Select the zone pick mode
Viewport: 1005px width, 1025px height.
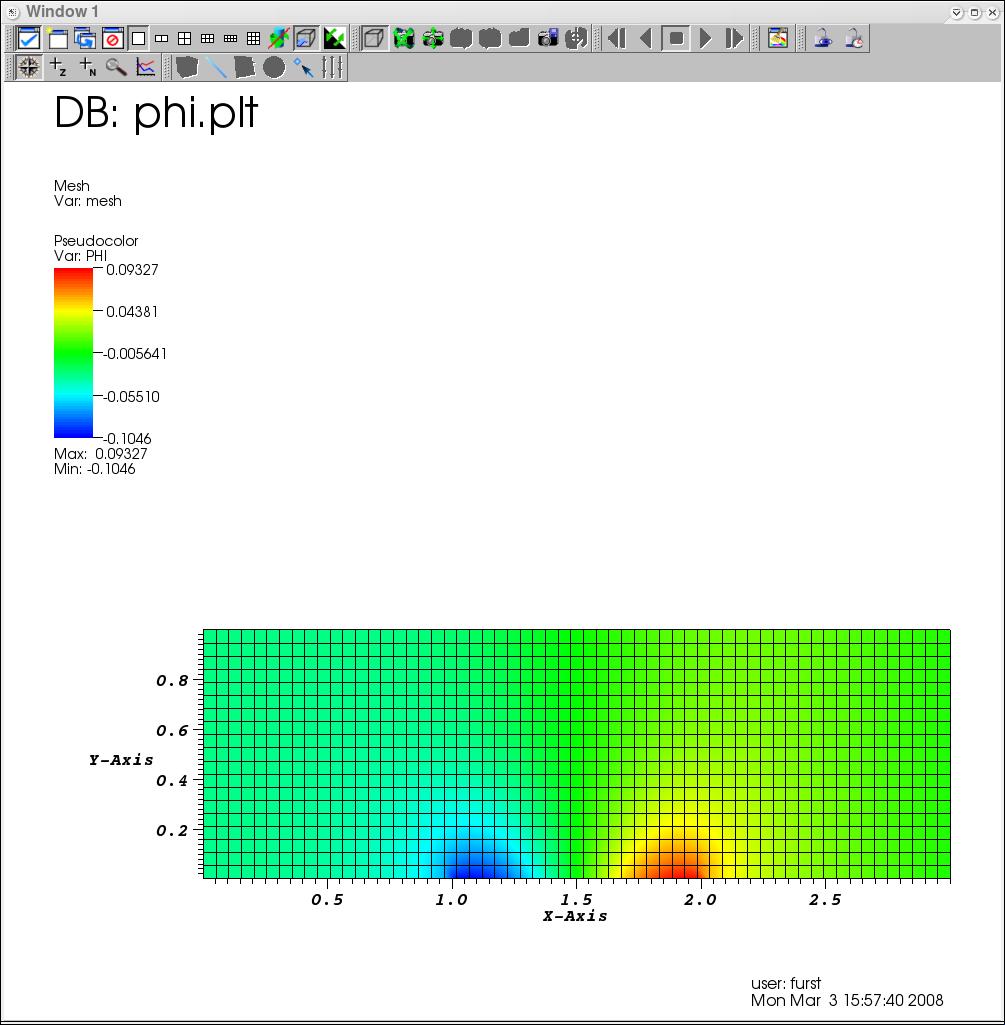58,67
